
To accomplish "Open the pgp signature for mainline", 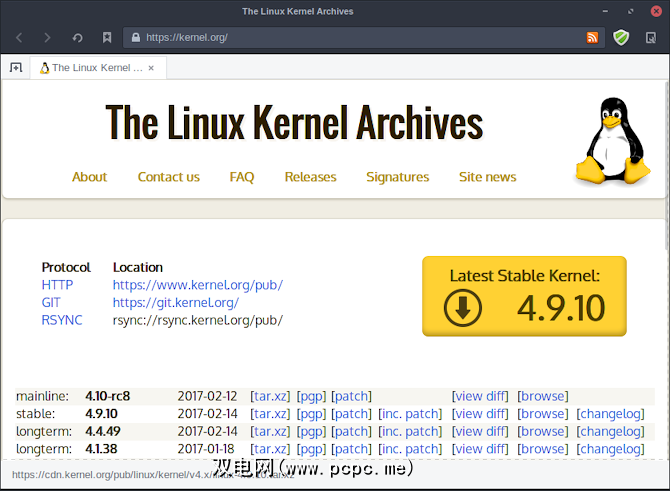I will tap(311, 397).
